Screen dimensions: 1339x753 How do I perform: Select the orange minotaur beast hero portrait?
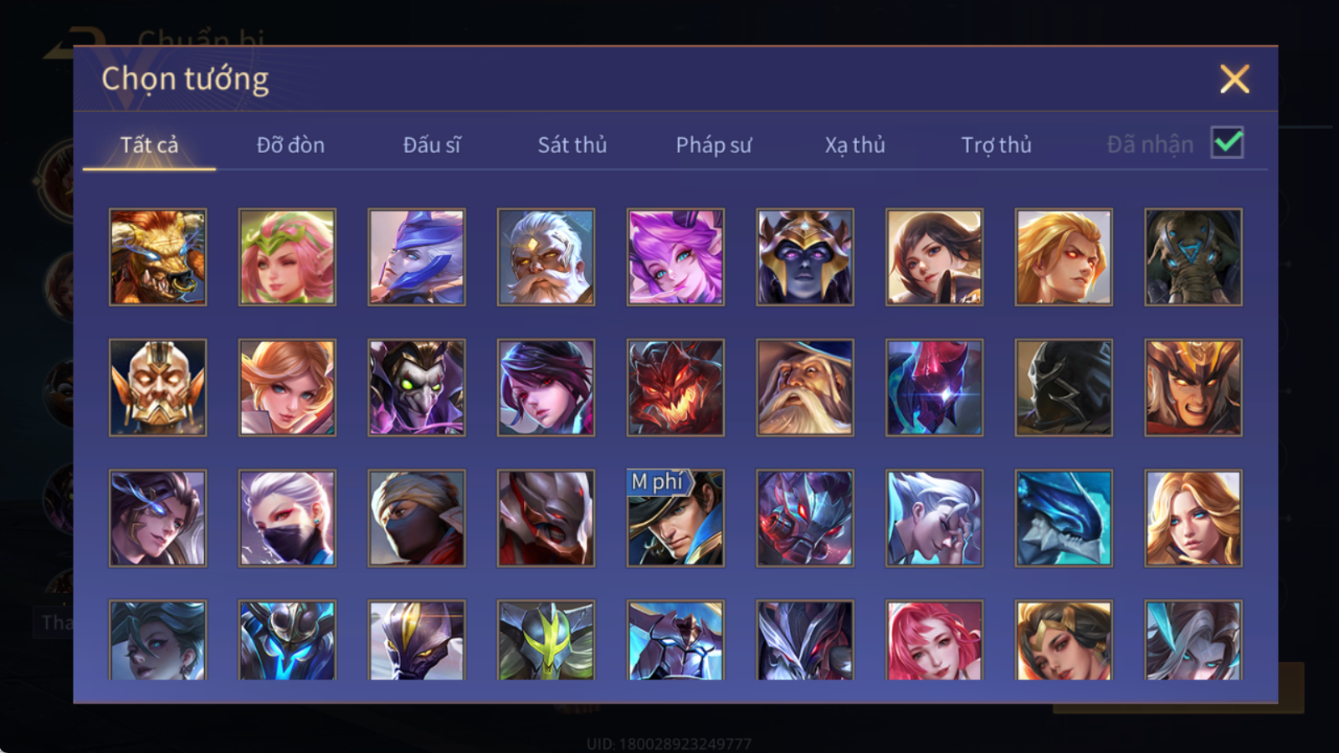click(158, 257)
